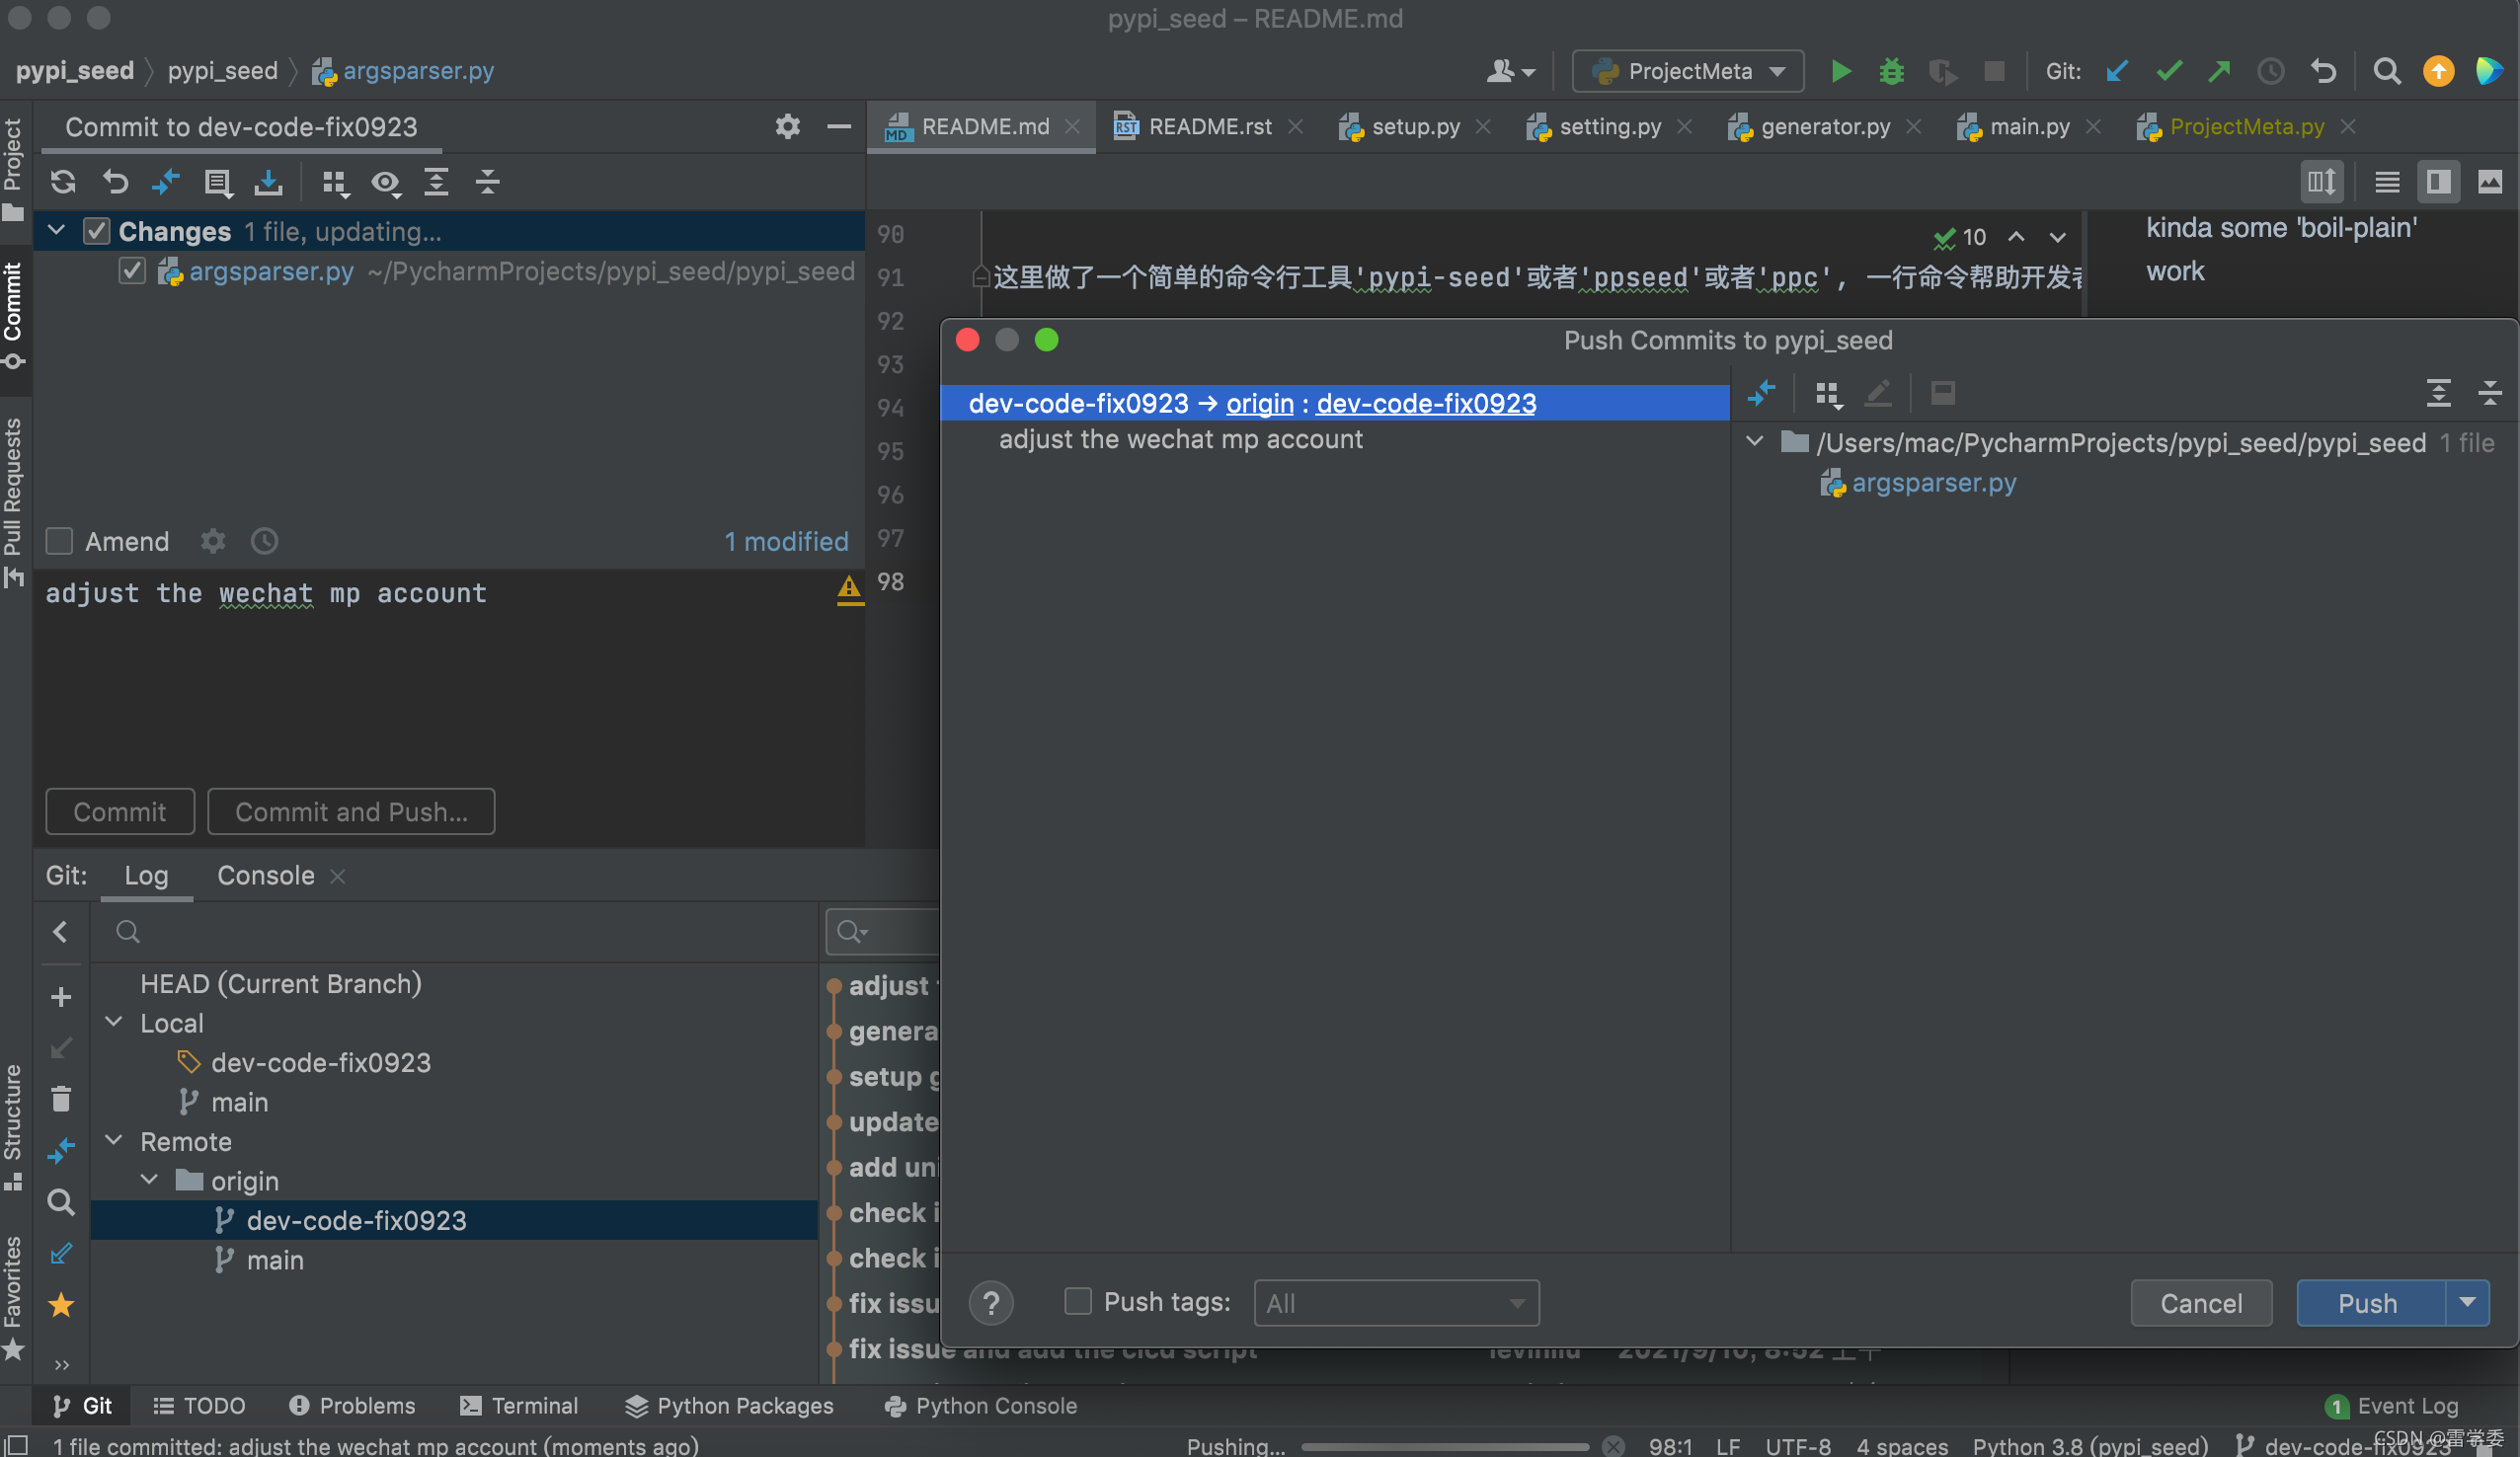Click the Rollback icon in commit toolbar
Image resolution: width=2520 pixels, height=1457 pixels.
tap(115, 182)
